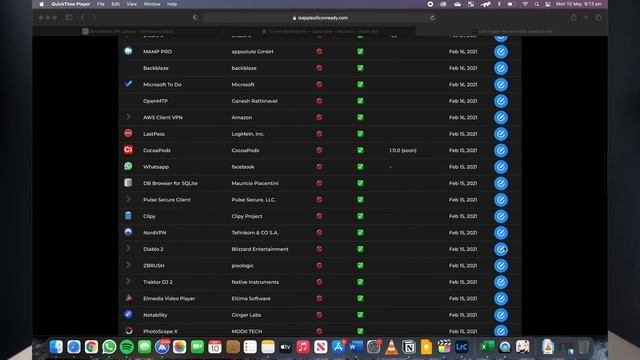Reload the page in the Safari address bar
Screen dimensions: 640x360
tap(432, 18)
